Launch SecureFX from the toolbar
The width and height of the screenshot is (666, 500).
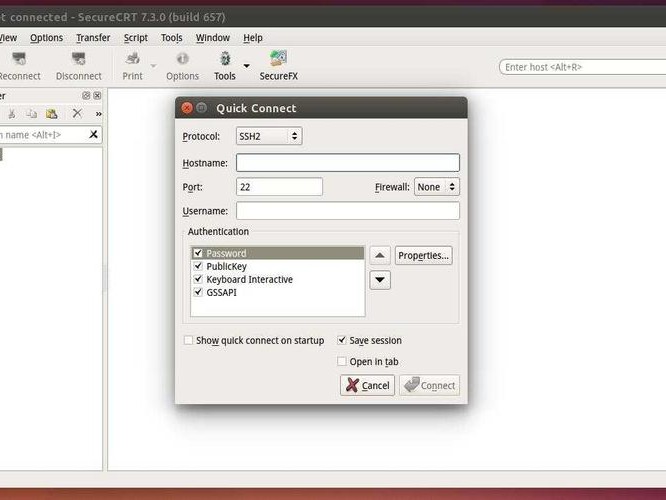[x=278, y=58]
